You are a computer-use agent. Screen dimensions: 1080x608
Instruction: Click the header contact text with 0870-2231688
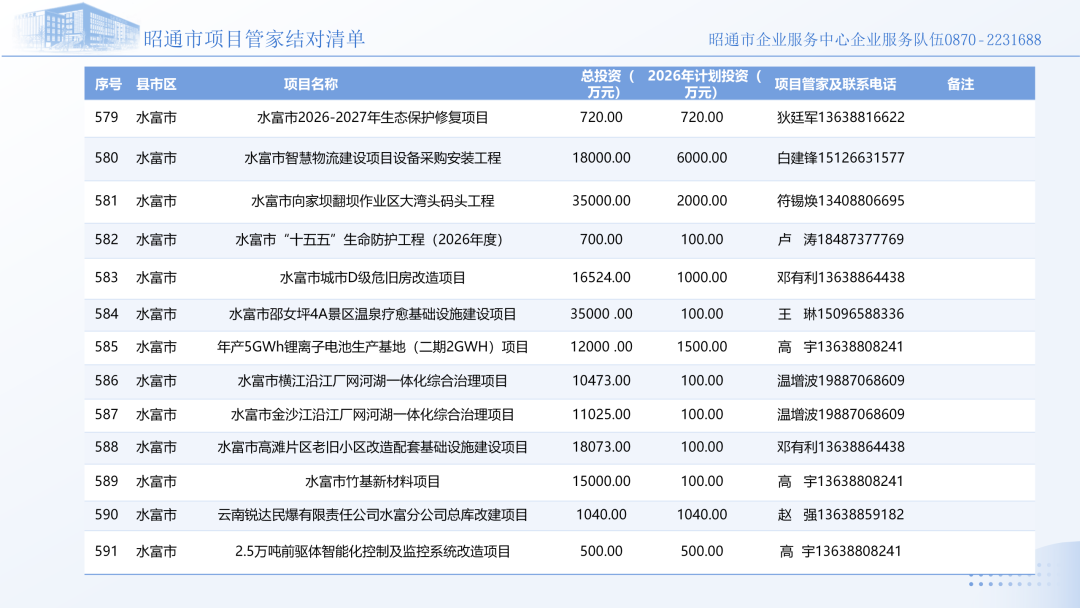[x=875, y=40]
